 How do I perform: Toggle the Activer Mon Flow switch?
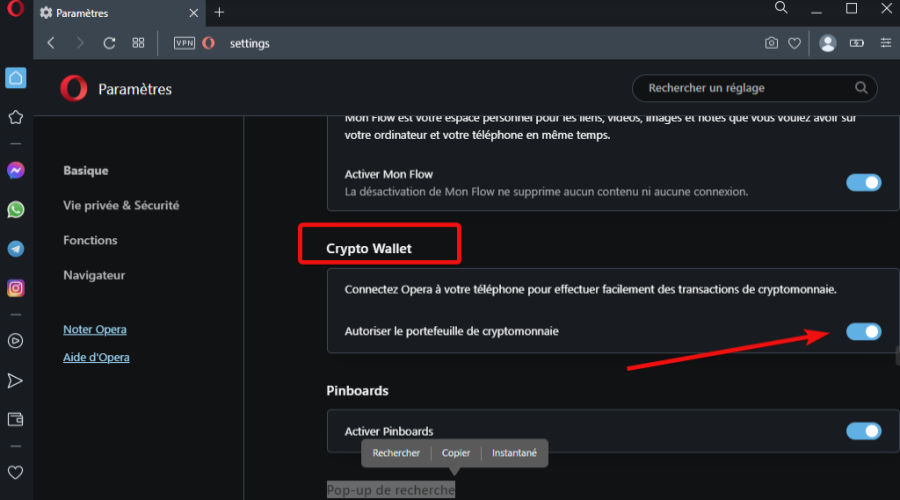[x=863, y=183]
